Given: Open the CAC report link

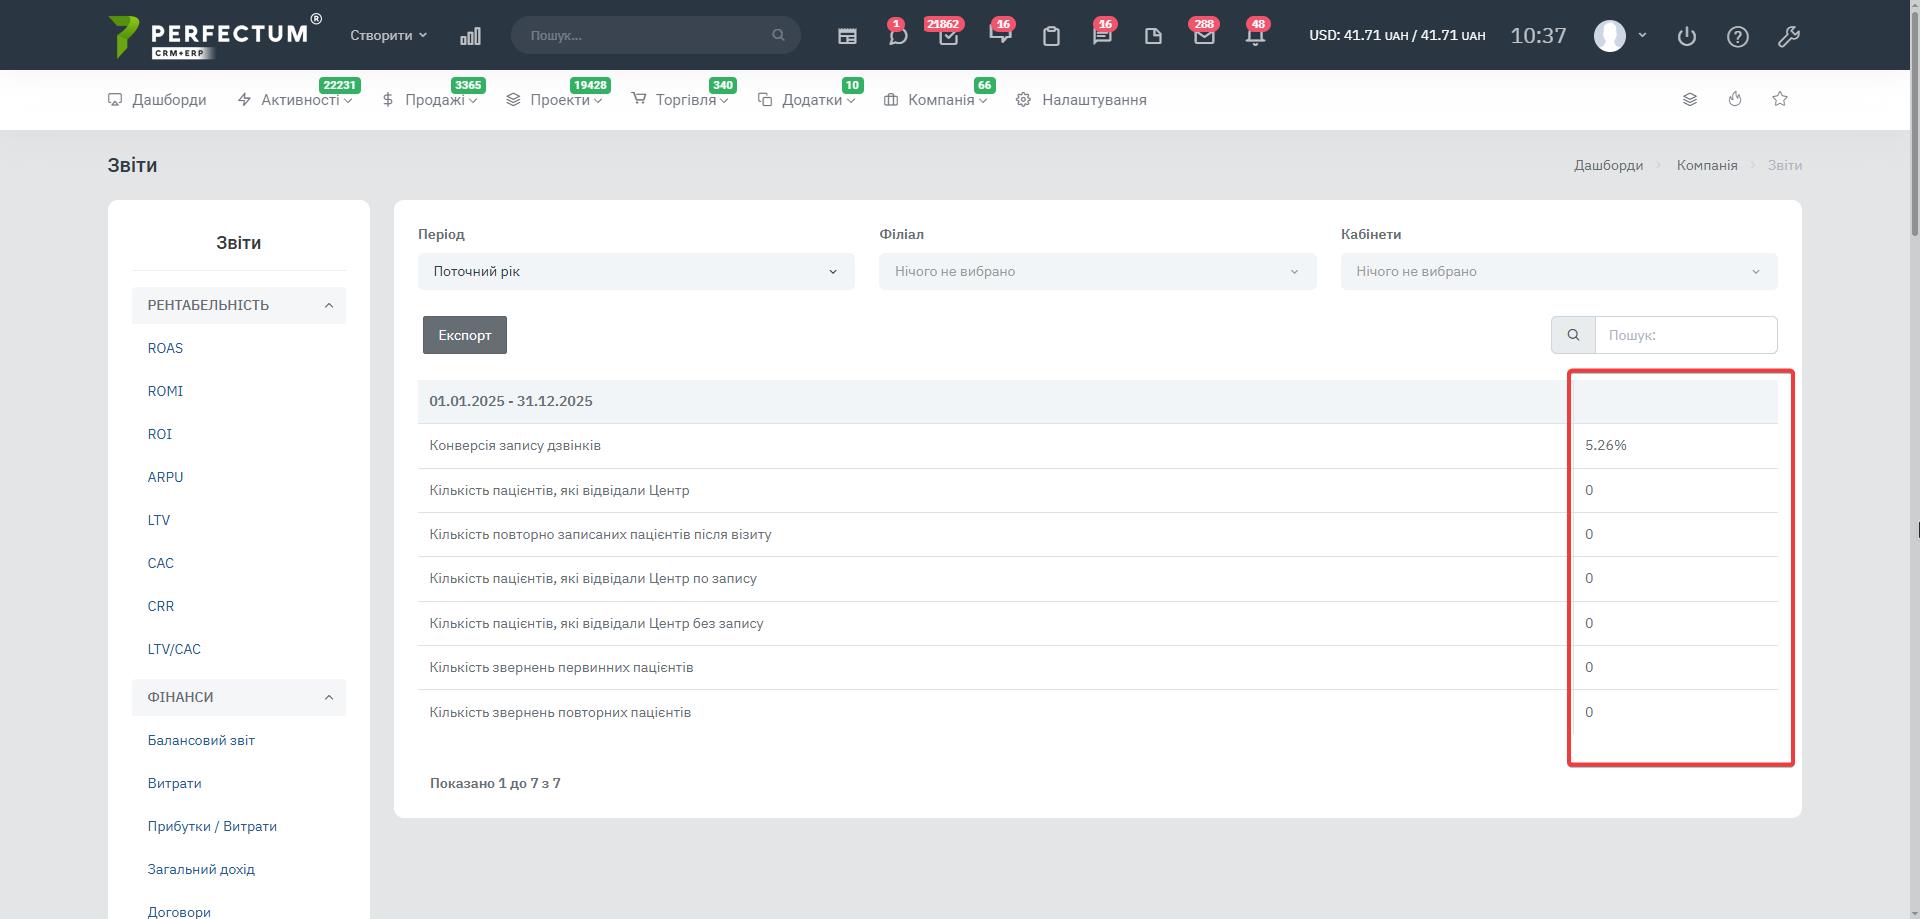Looking at the screenshot, I should point(161,563).
